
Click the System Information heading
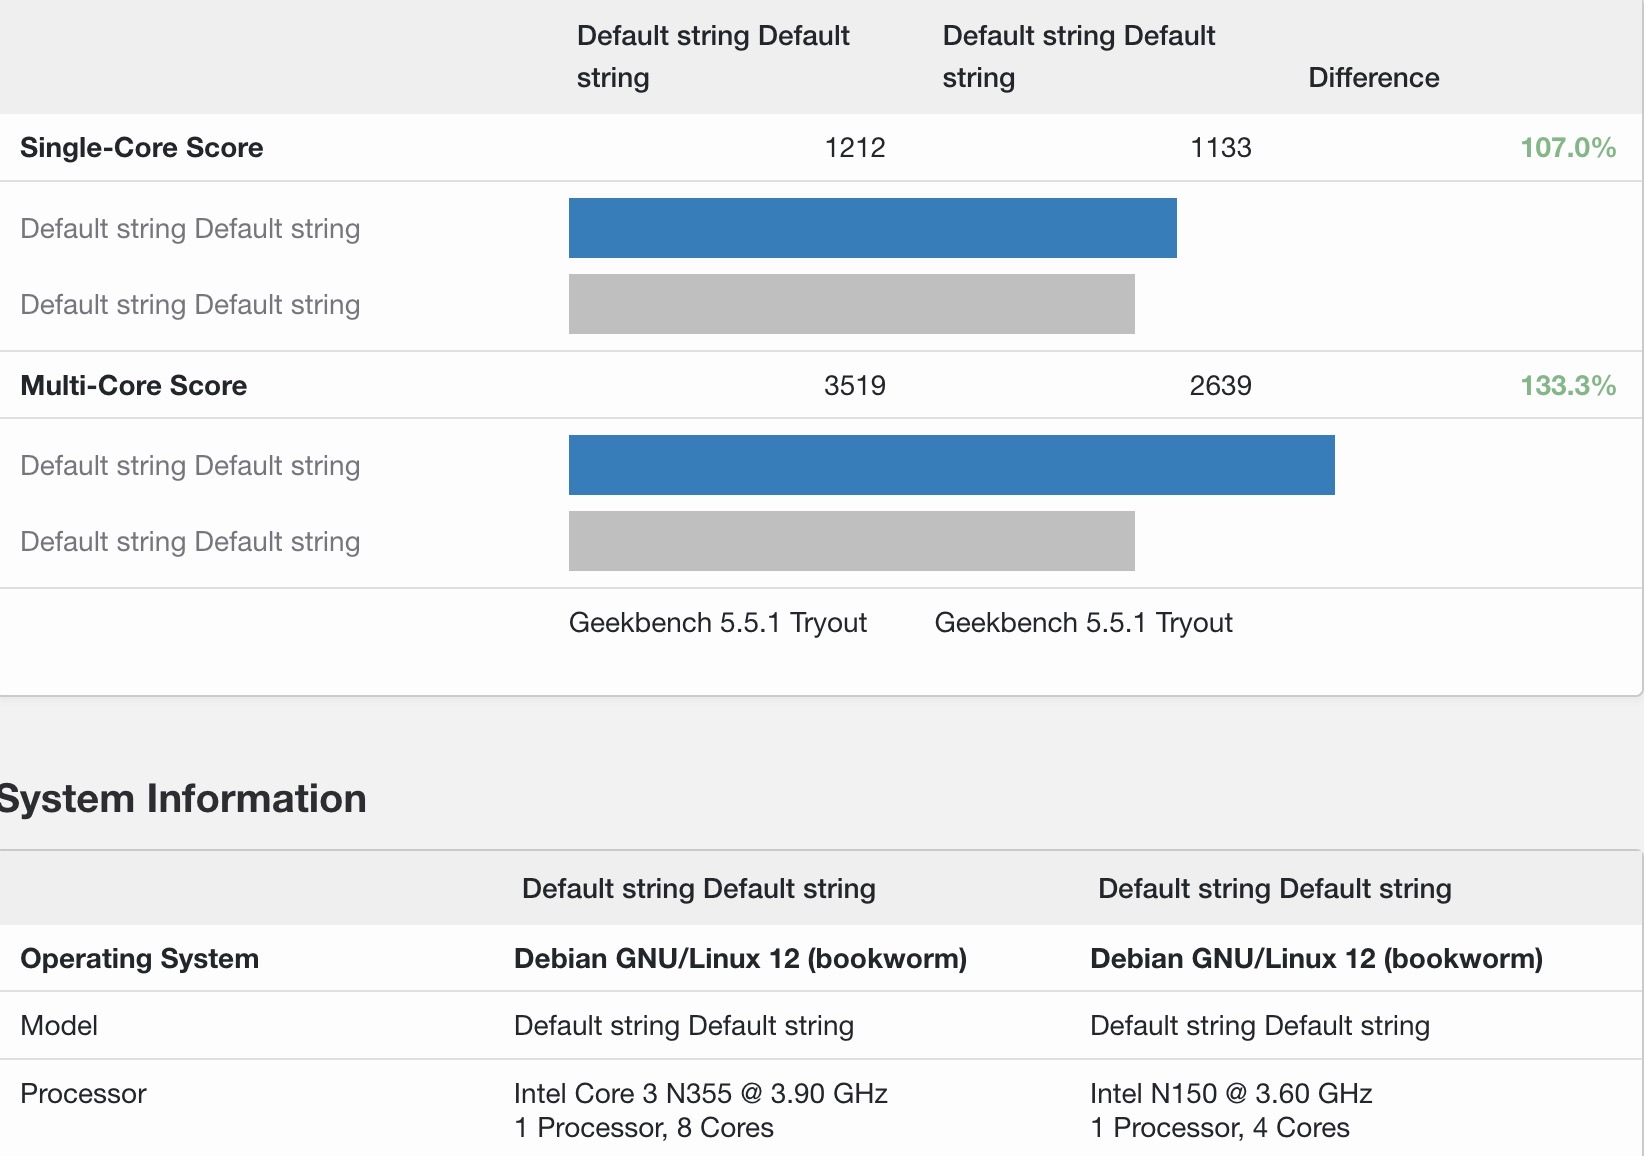183,799
